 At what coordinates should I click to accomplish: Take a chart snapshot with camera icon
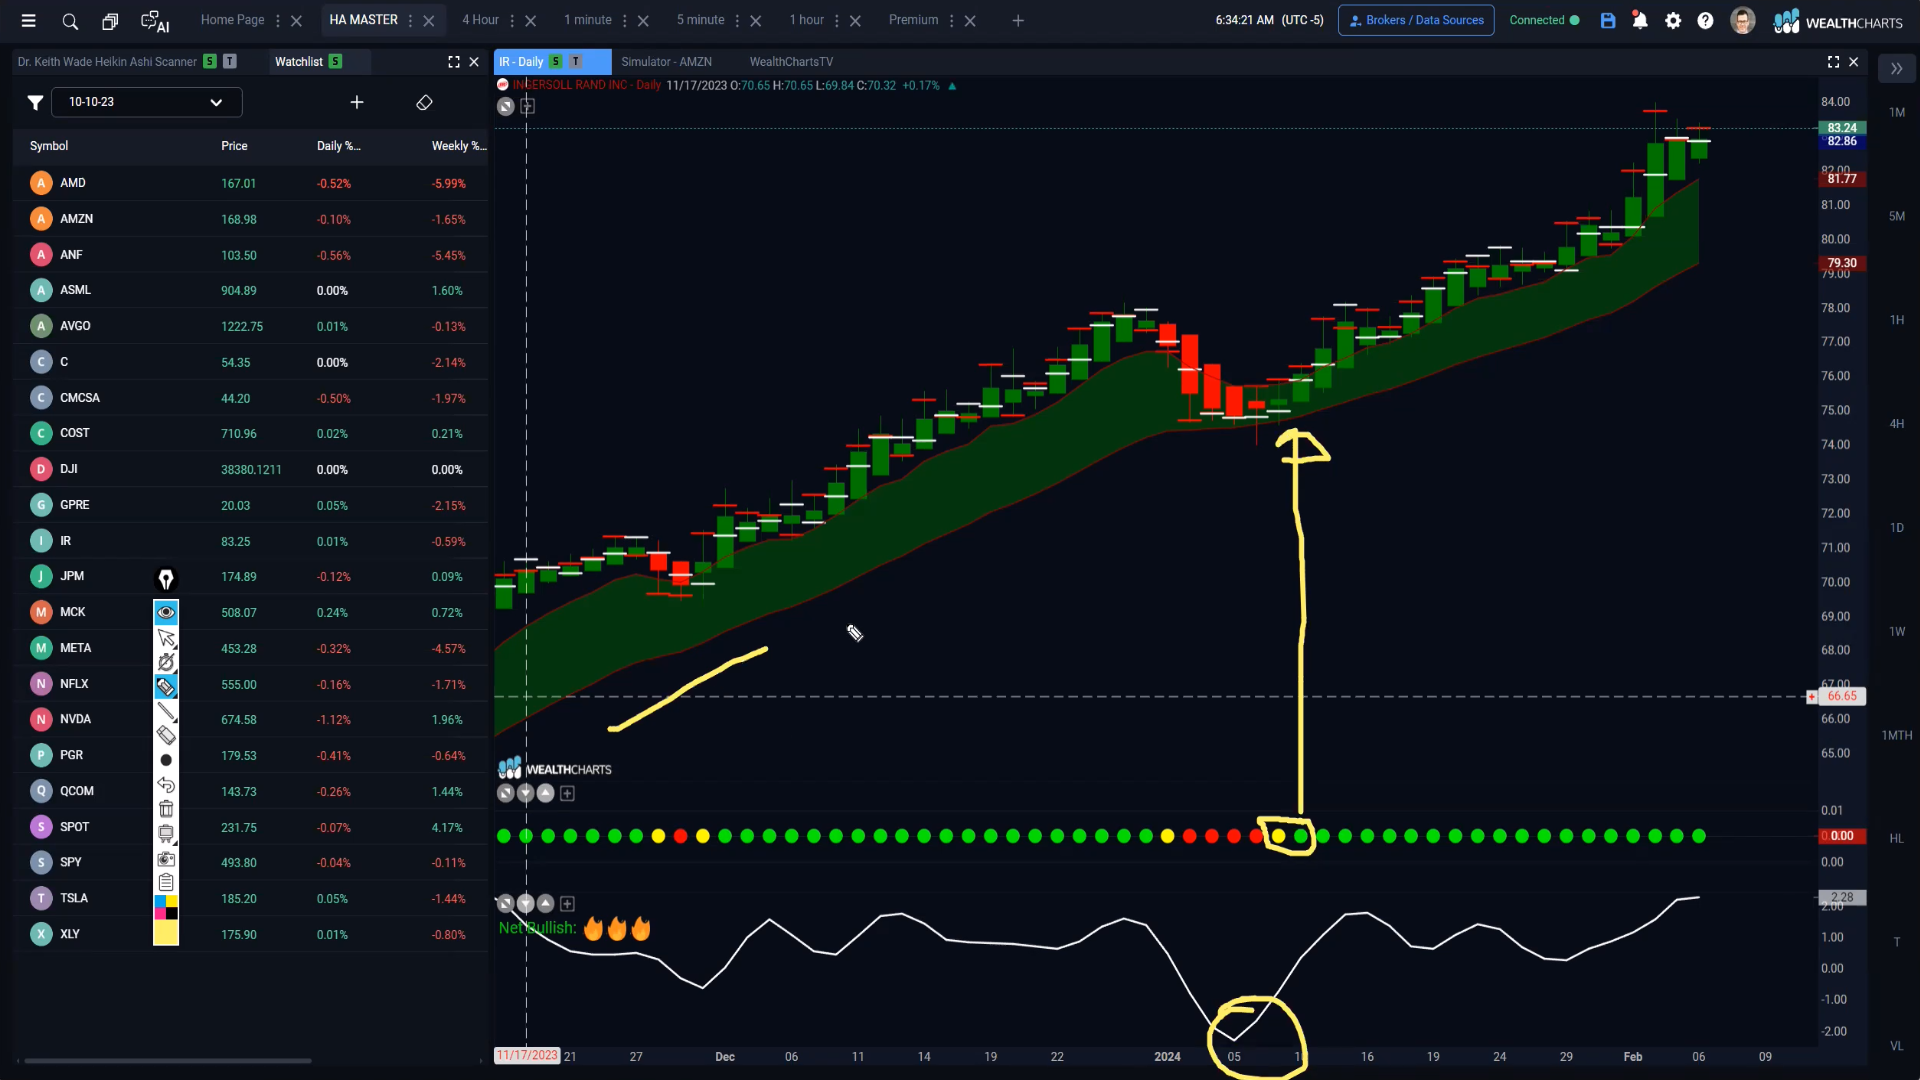[x=166, y=858]
